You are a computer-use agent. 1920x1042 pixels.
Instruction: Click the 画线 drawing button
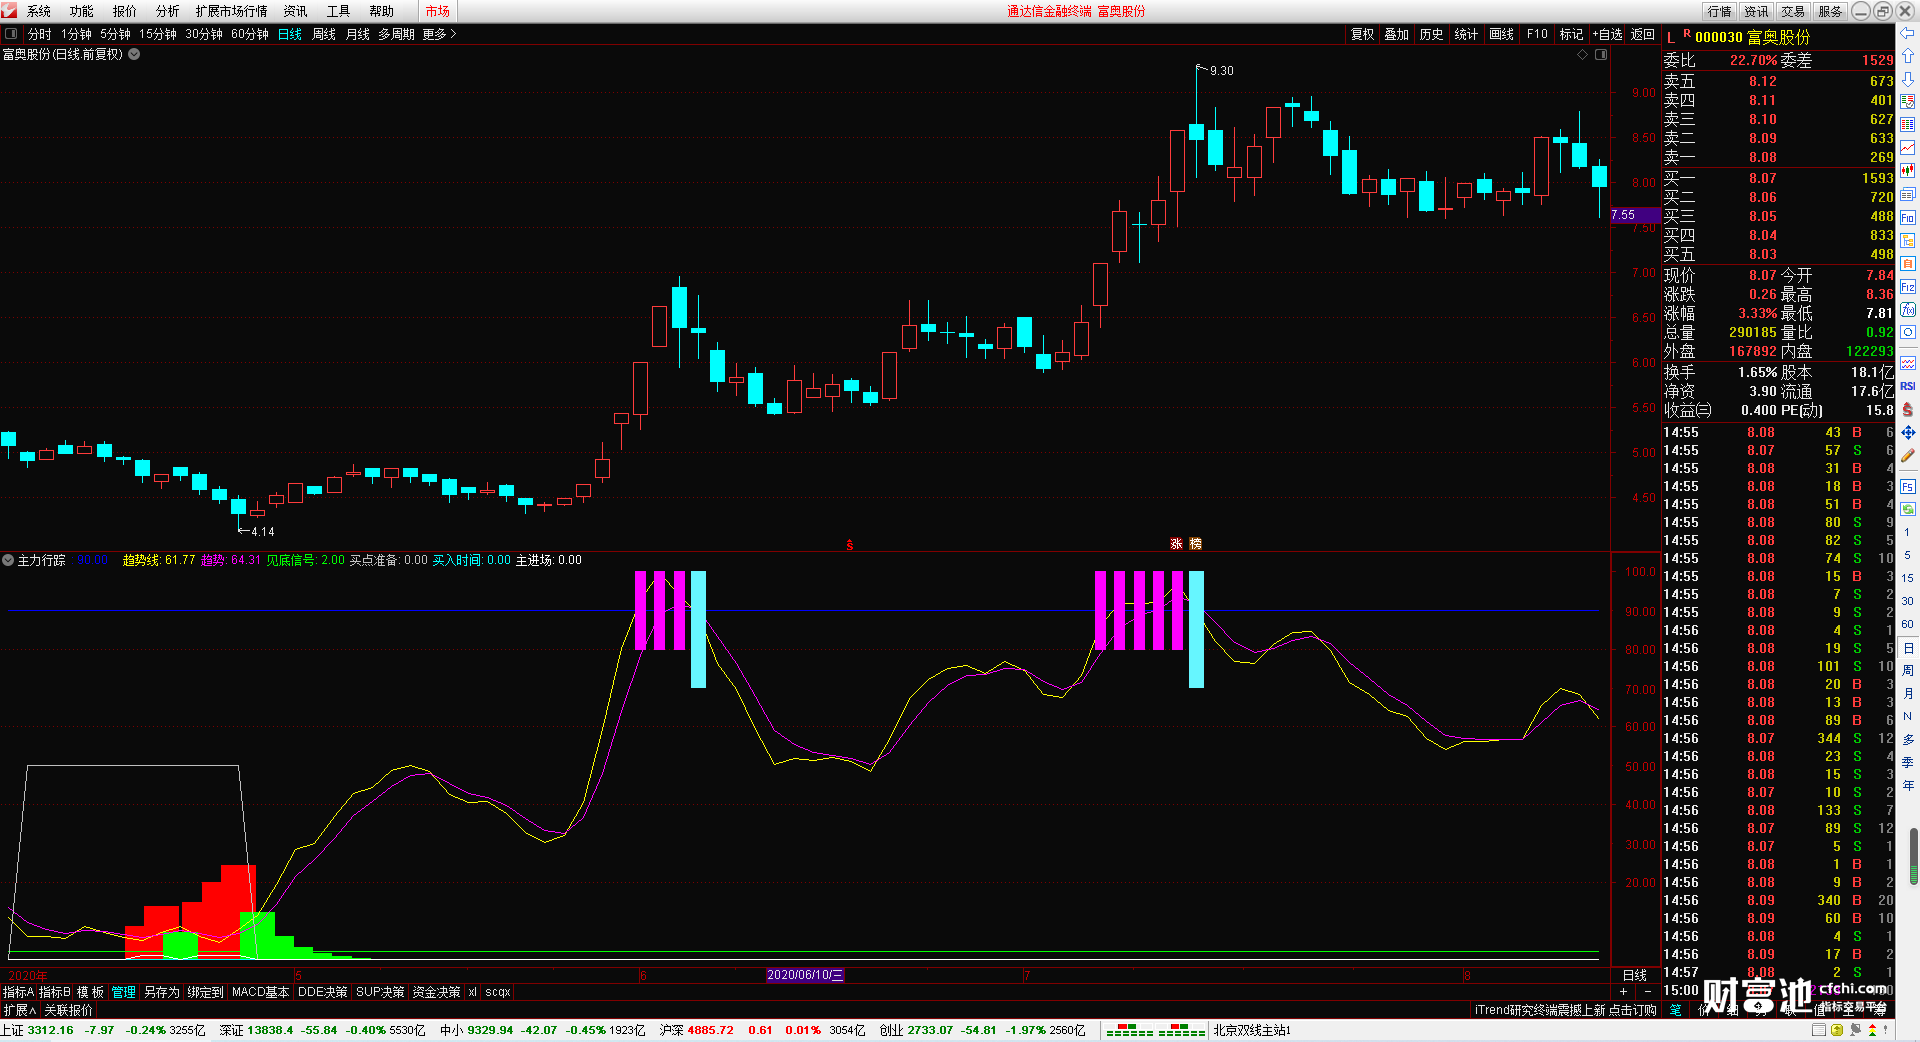1501,34
